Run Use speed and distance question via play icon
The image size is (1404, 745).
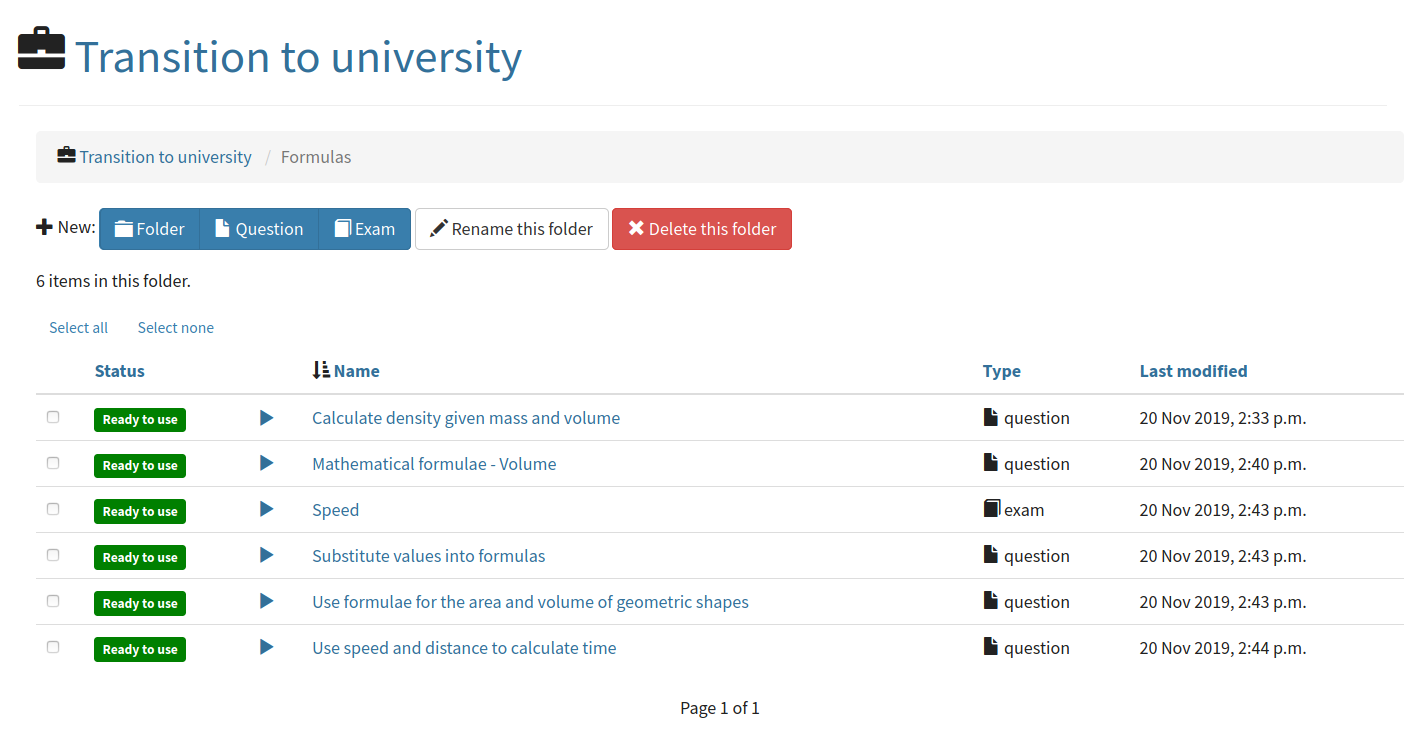266,648
